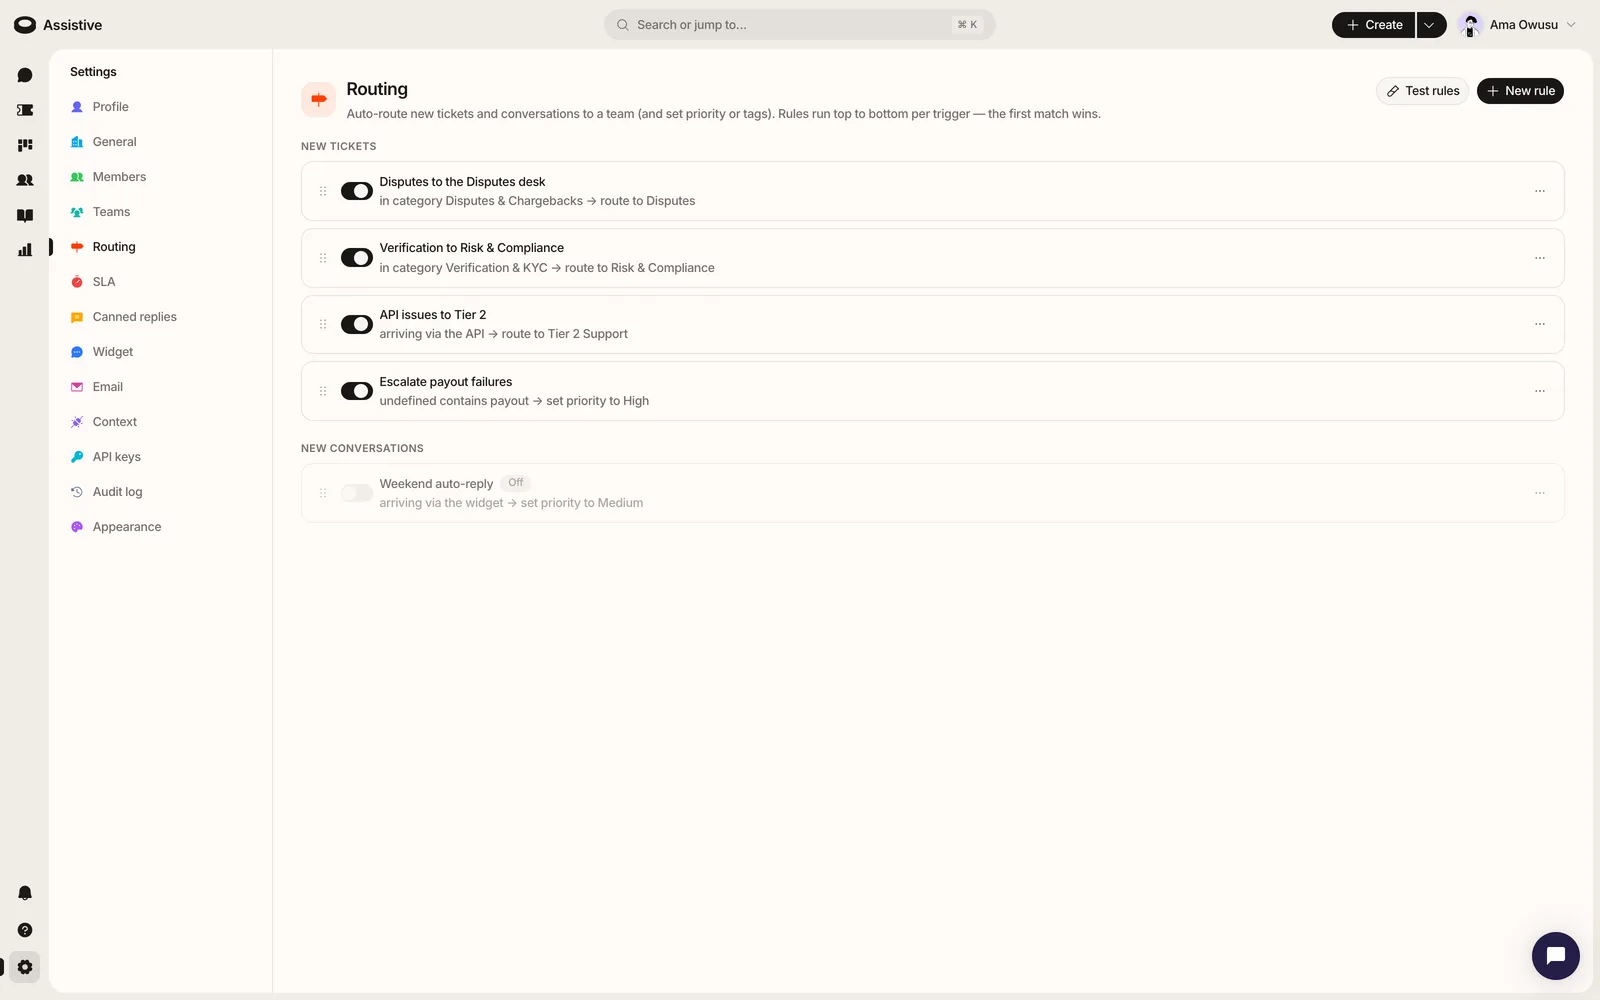Click the Assistive logo

58,25
